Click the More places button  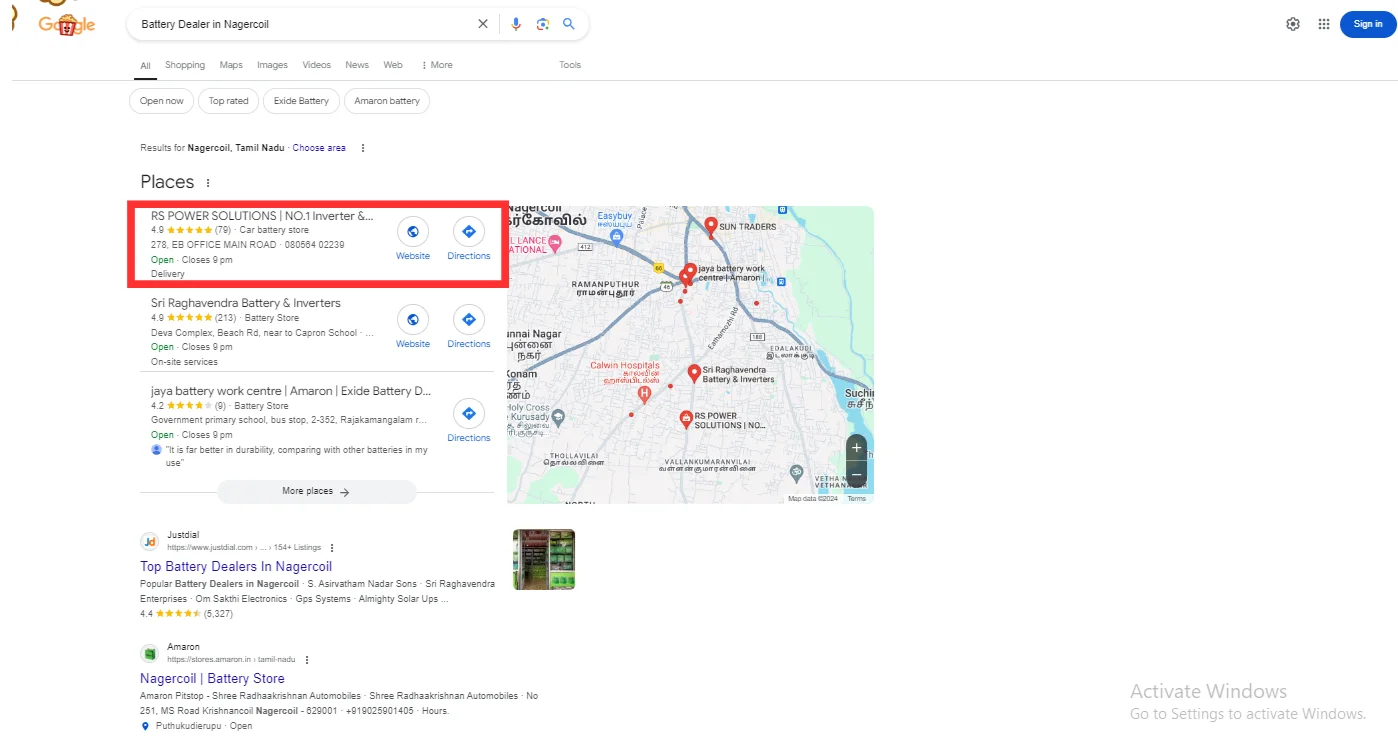pos(316,491)
